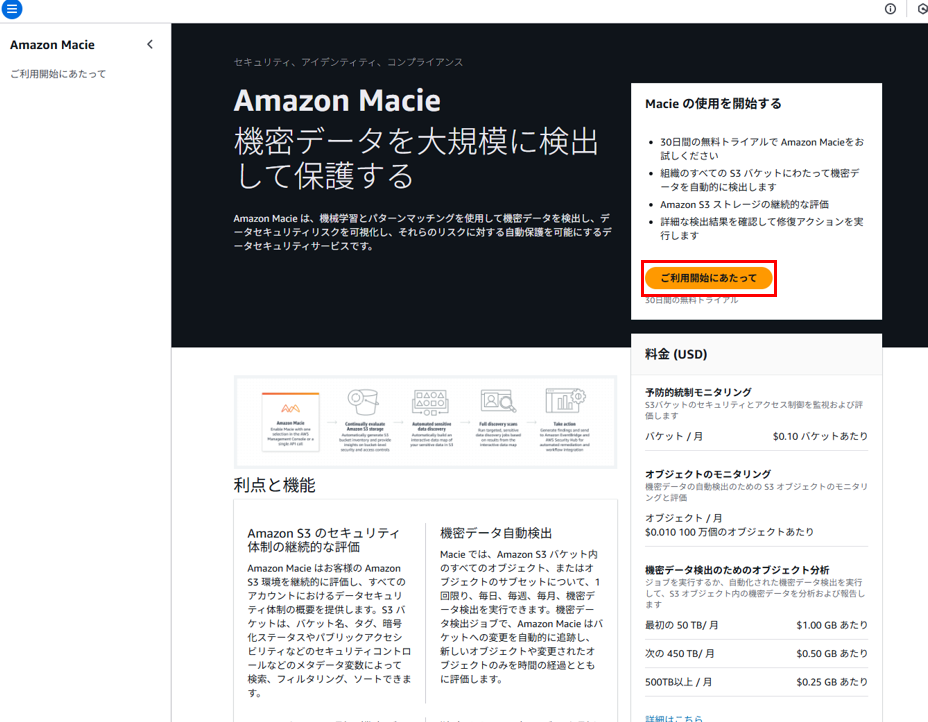Click the Amazon S3 のセキュリティ体制の継続的な評価 heading

coord(323,540)
